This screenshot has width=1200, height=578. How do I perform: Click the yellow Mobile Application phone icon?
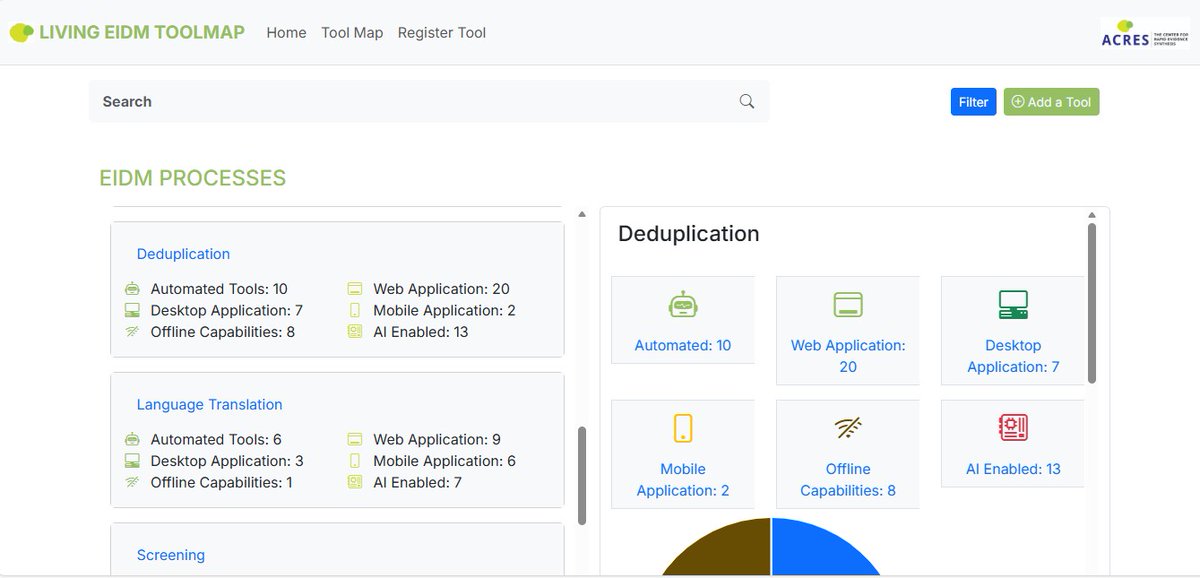[683, 428]
